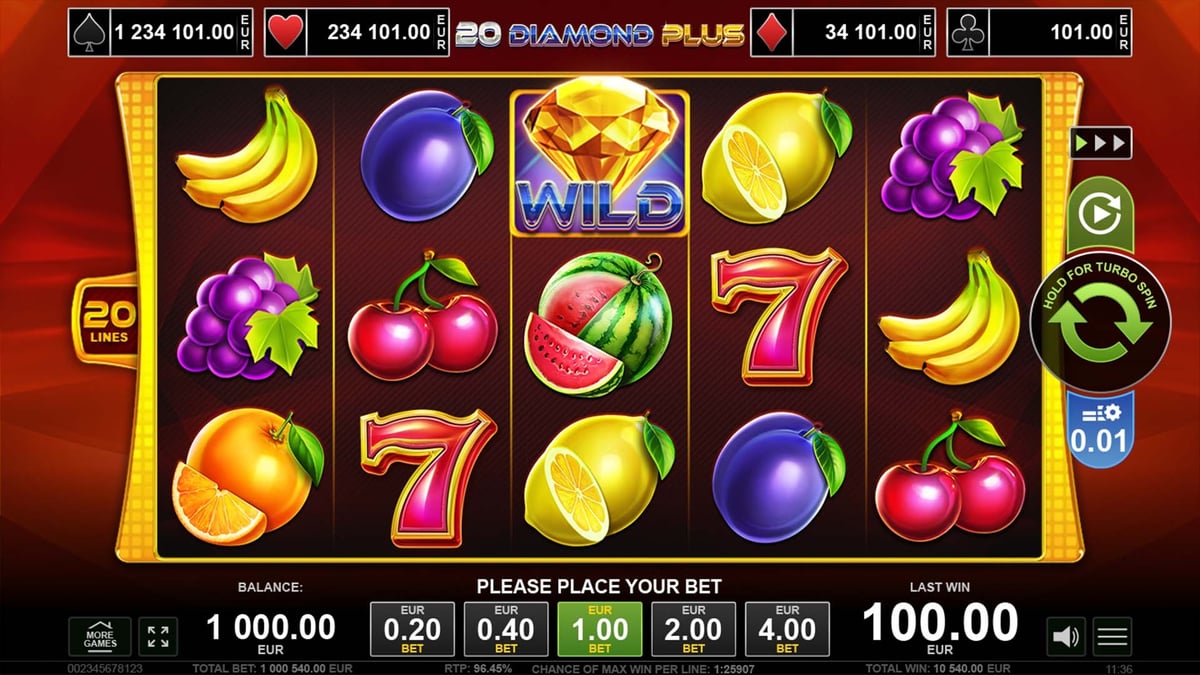Open the spades jackpot counter

point(160,33)
